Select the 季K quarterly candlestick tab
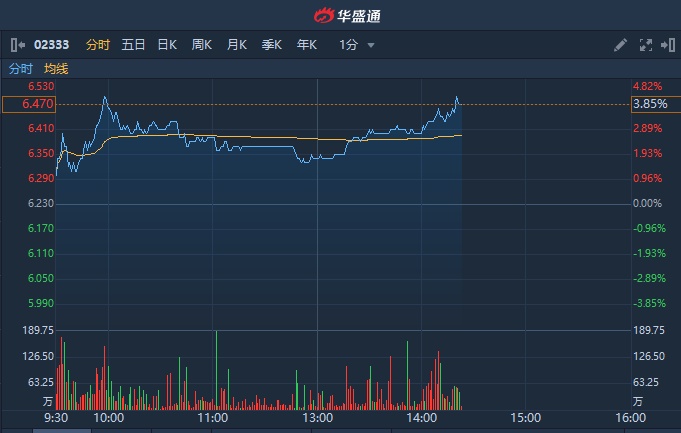 pyautogui.click(x=271, y=45)
